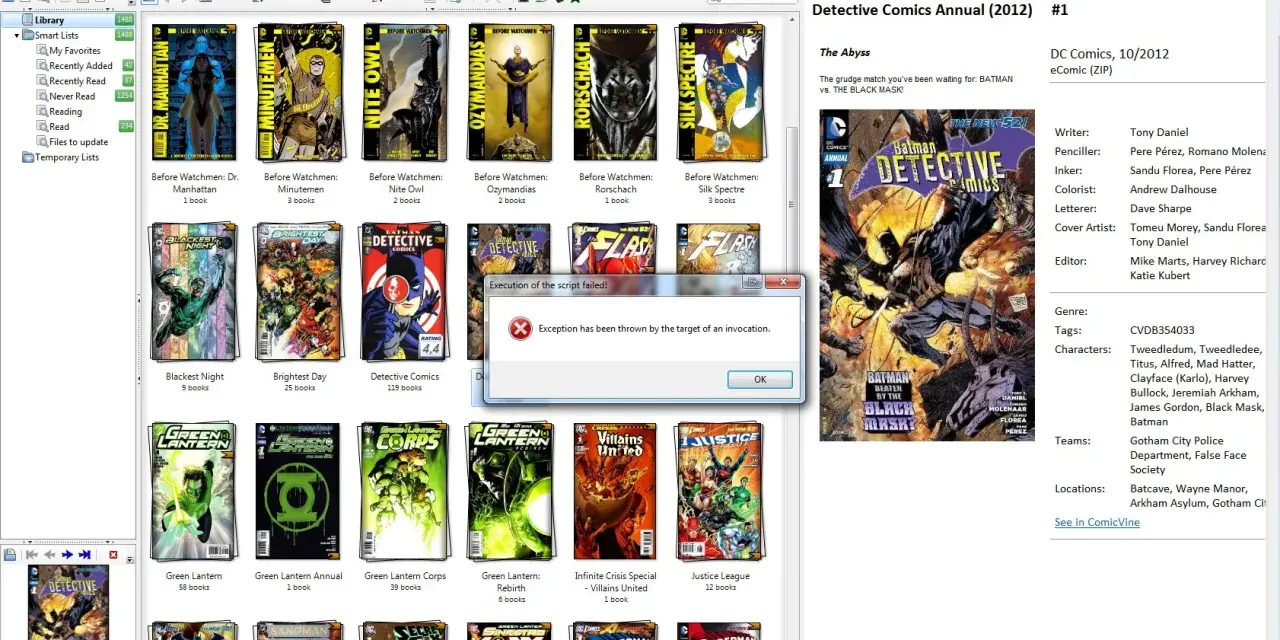1280x640 pixels.
Task: Open the Never Read smart list
Action: 72,96
